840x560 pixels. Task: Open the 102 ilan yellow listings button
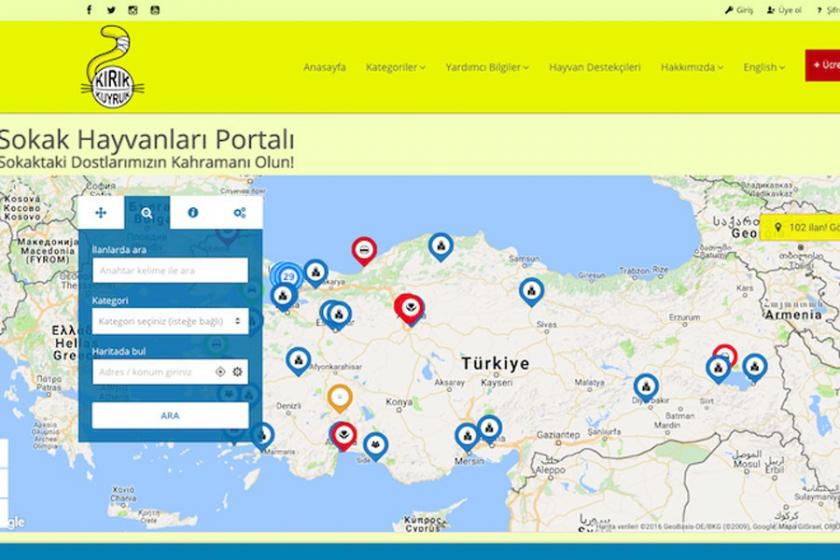click(801, 228)
